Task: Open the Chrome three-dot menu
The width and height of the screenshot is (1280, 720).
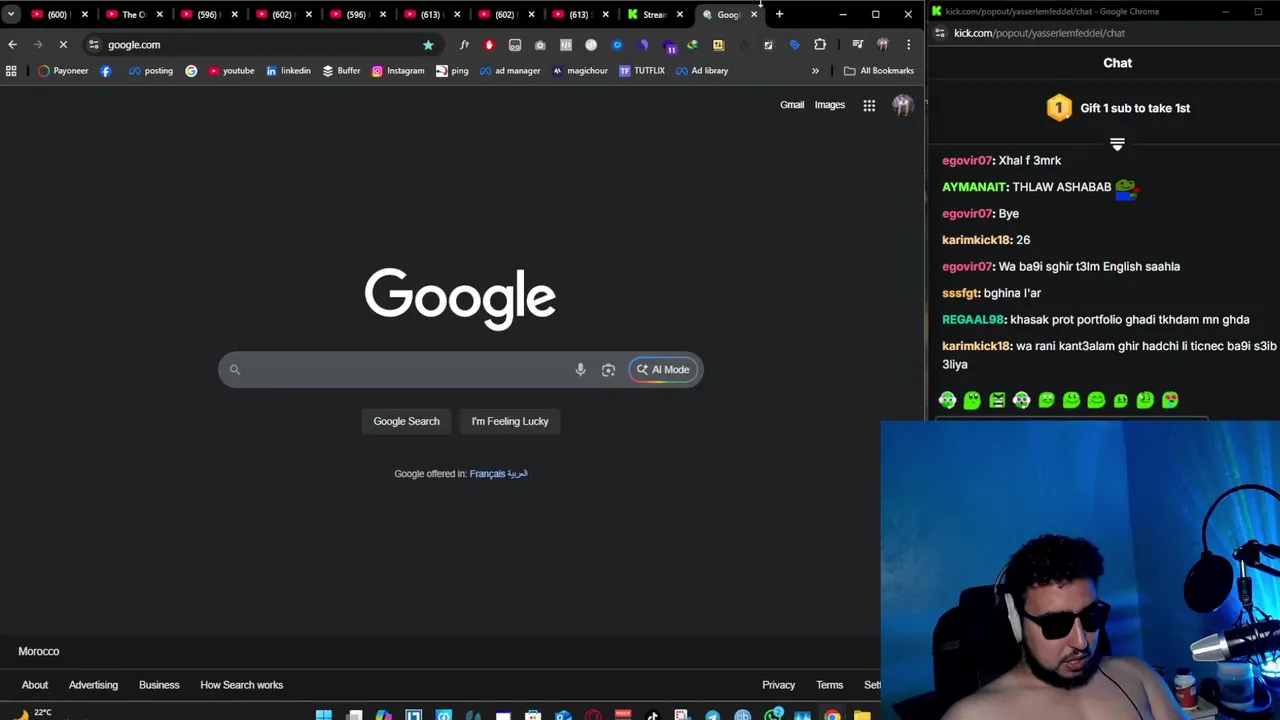Action: click(908, 44)
